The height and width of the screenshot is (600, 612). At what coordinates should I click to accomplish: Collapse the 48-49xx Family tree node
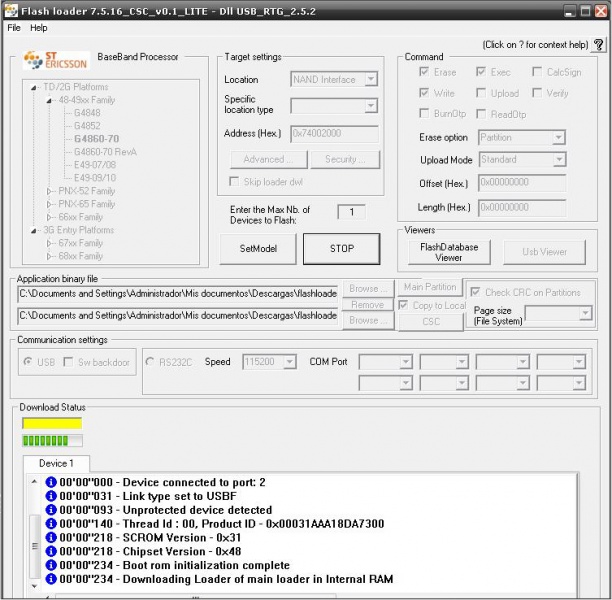point(49,101)
